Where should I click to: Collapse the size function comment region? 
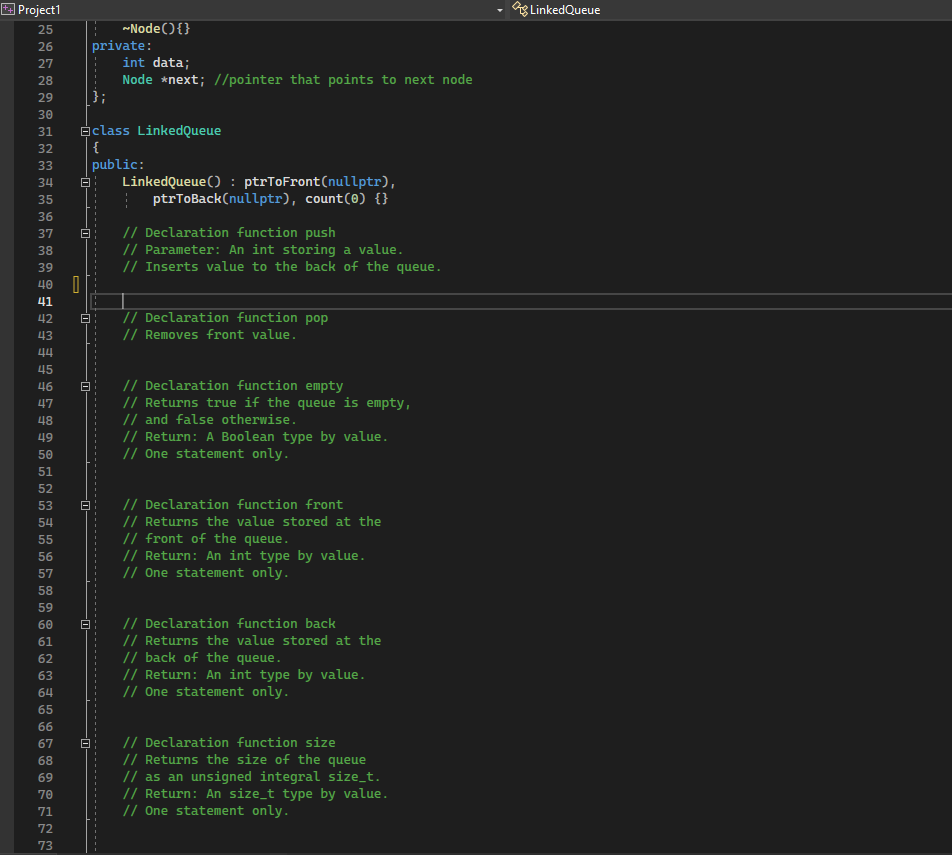[x=85, y=743]
